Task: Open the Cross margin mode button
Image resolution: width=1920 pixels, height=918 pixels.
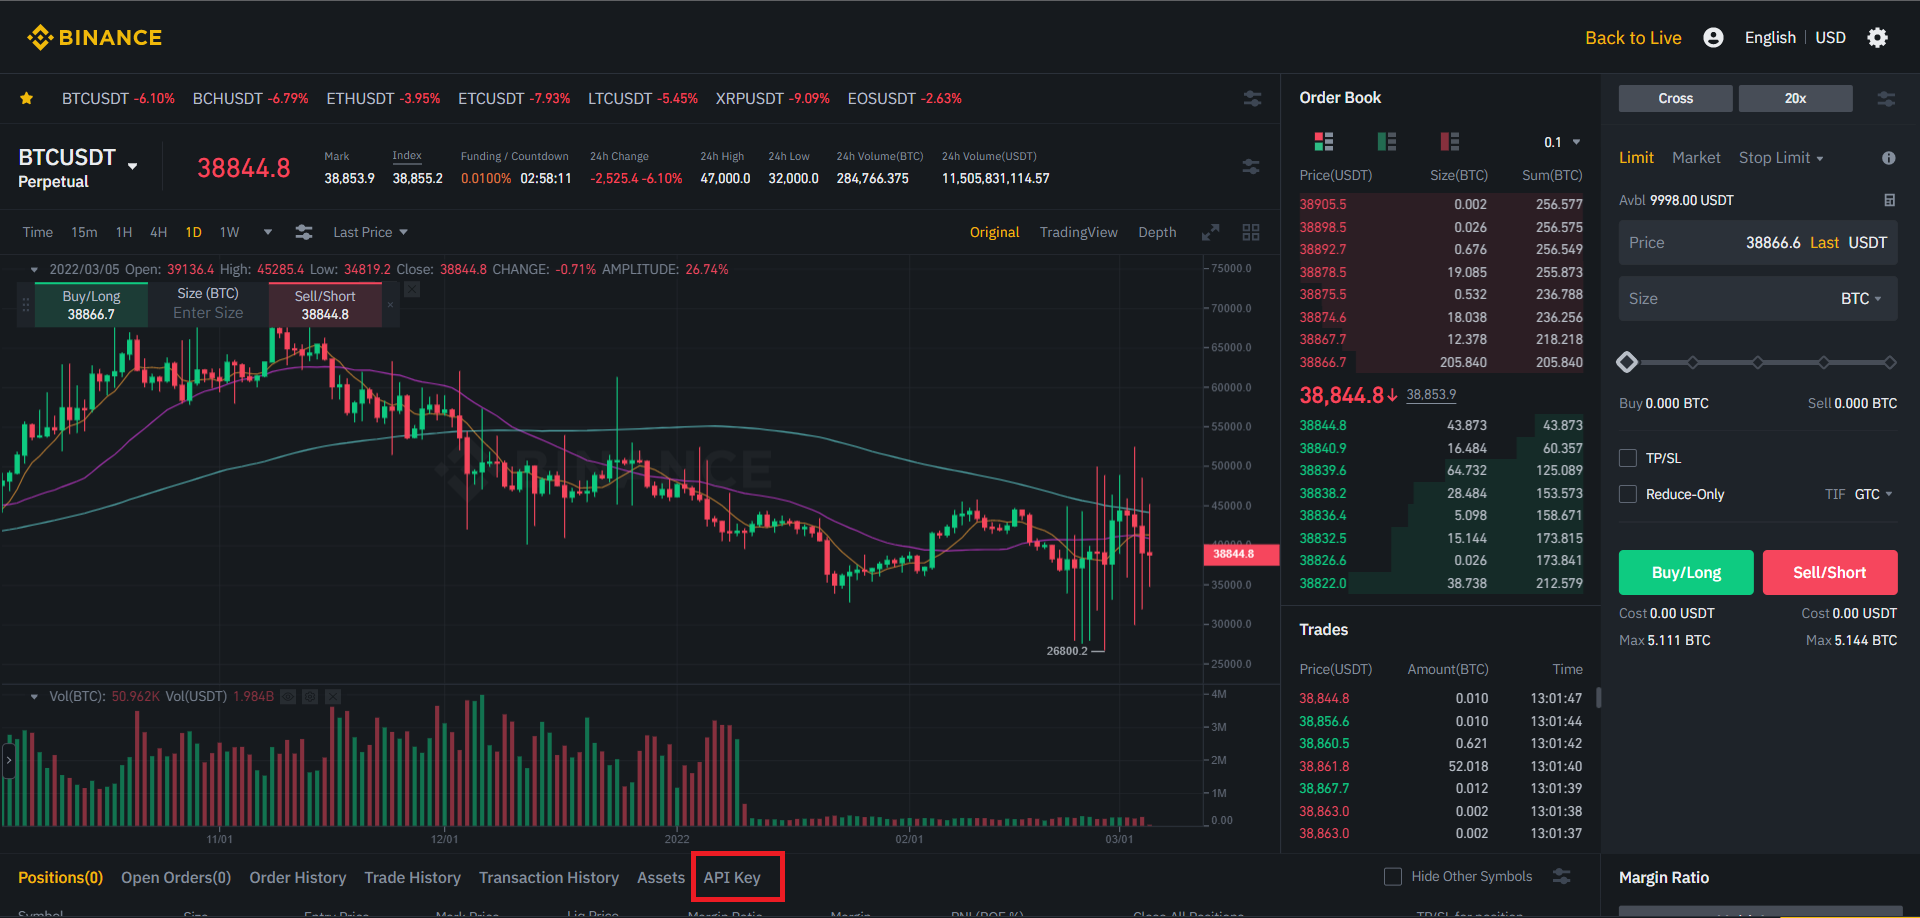Action: point(1676,98)
